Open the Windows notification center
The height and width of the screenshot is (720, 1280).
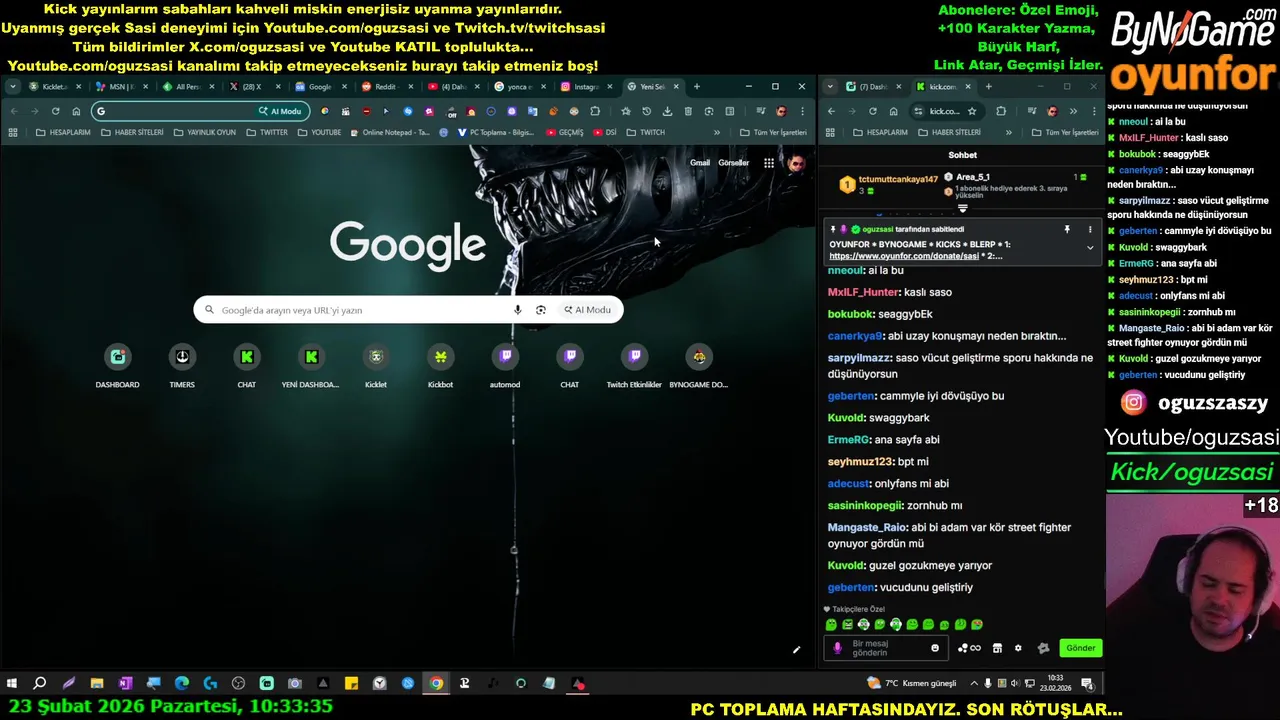(1087, 684)
